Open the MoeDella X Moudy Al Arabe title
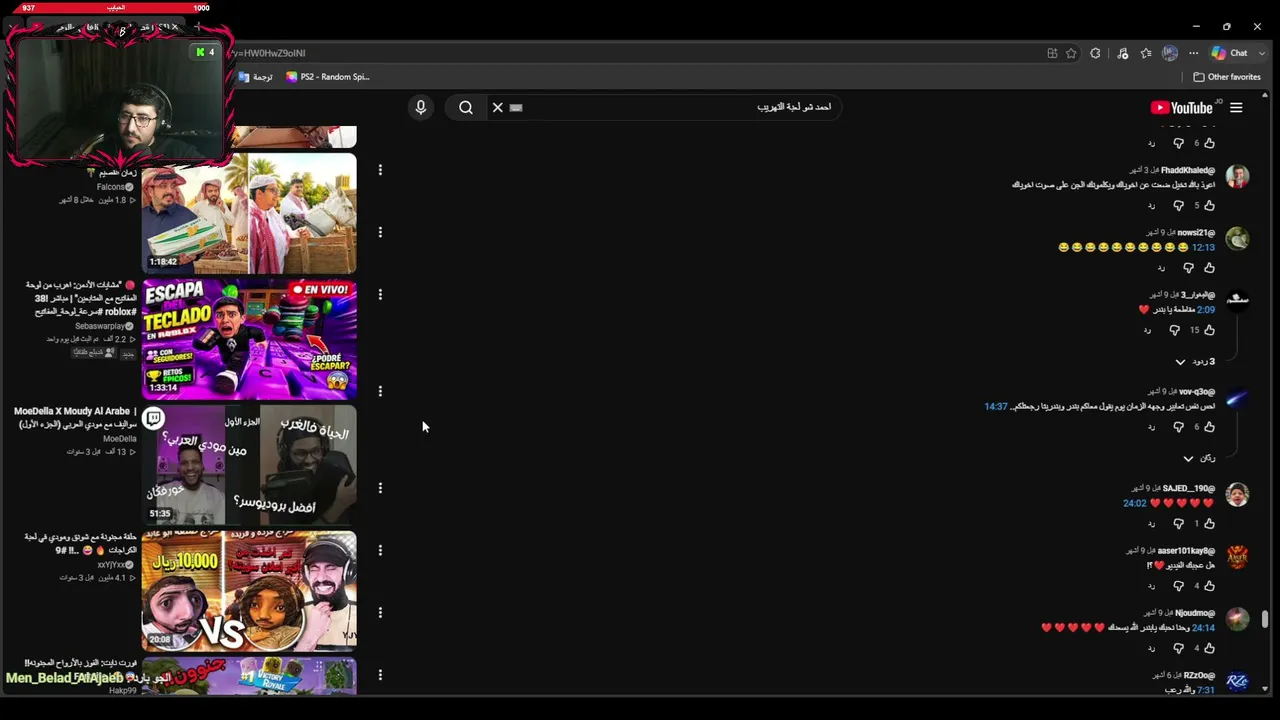The image size is (1280, 720). click(x=75, y=417)
